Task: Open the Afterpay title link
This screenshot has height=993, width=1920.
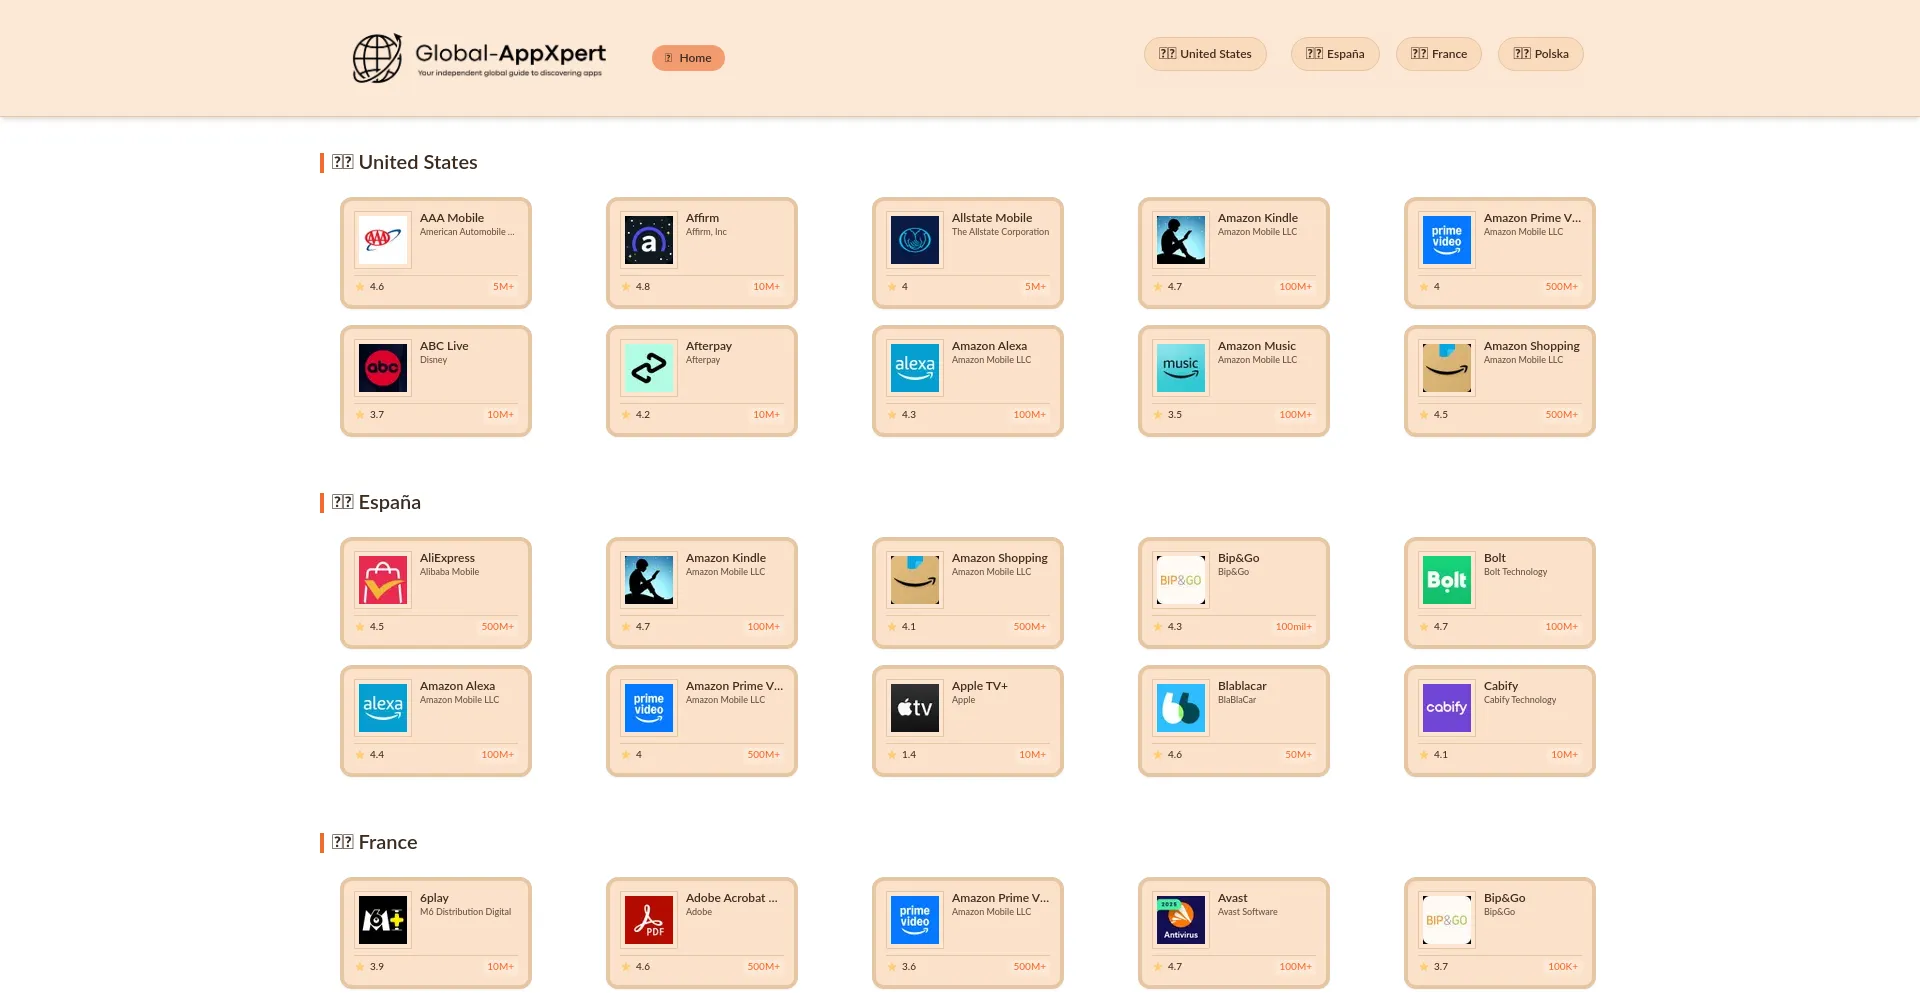Action: [709, 346]
